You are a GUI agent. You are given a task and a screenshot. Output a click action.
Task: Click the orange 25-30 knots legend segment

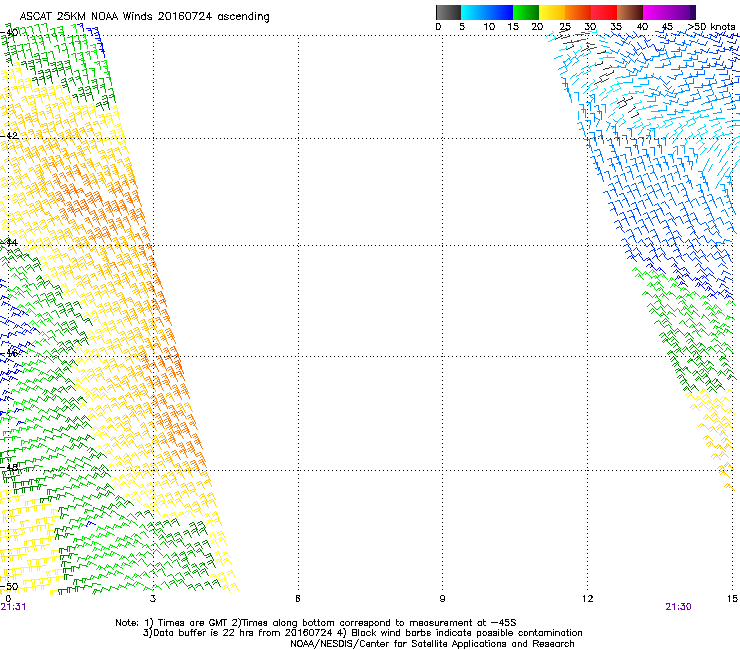pos(578,12)
